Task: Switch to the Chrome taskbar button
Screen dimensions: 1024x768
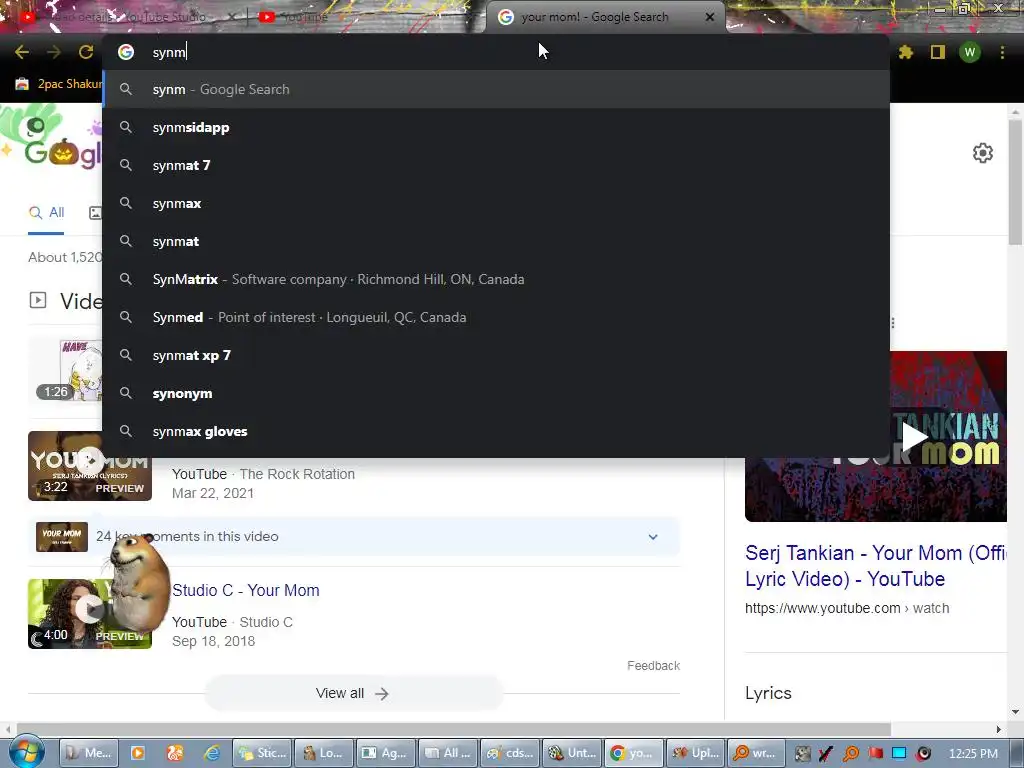Action: (633, 753)
